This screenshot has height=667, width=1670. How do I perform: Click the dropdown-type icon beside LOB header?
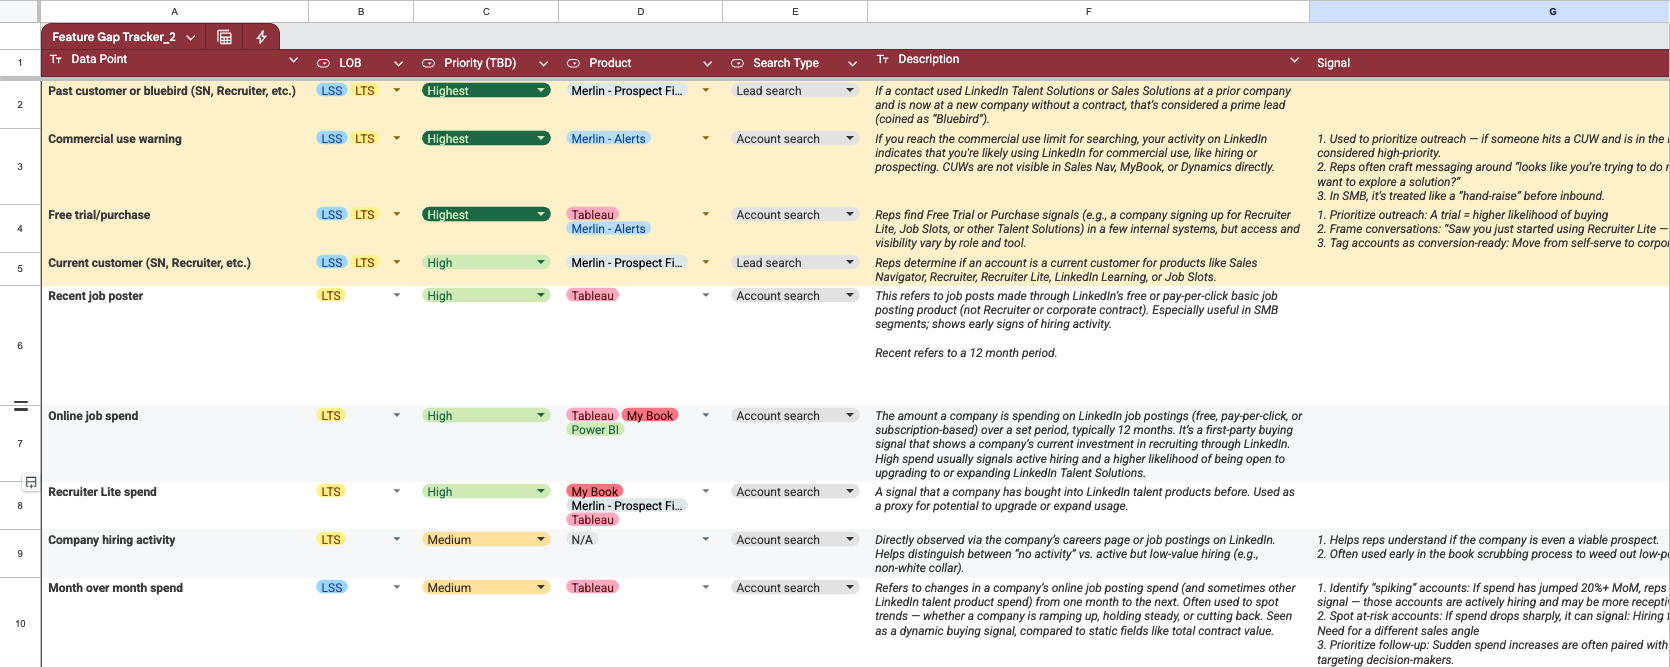click(323, 63)
